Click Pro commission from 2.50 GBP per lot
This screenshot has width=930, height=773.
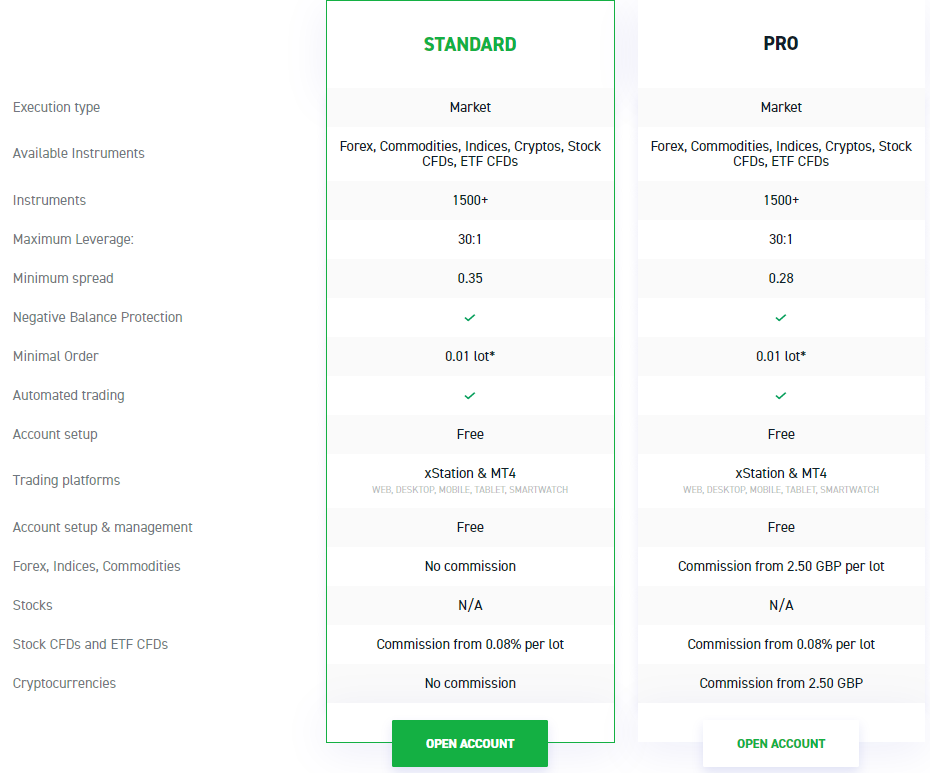(781, 567)
